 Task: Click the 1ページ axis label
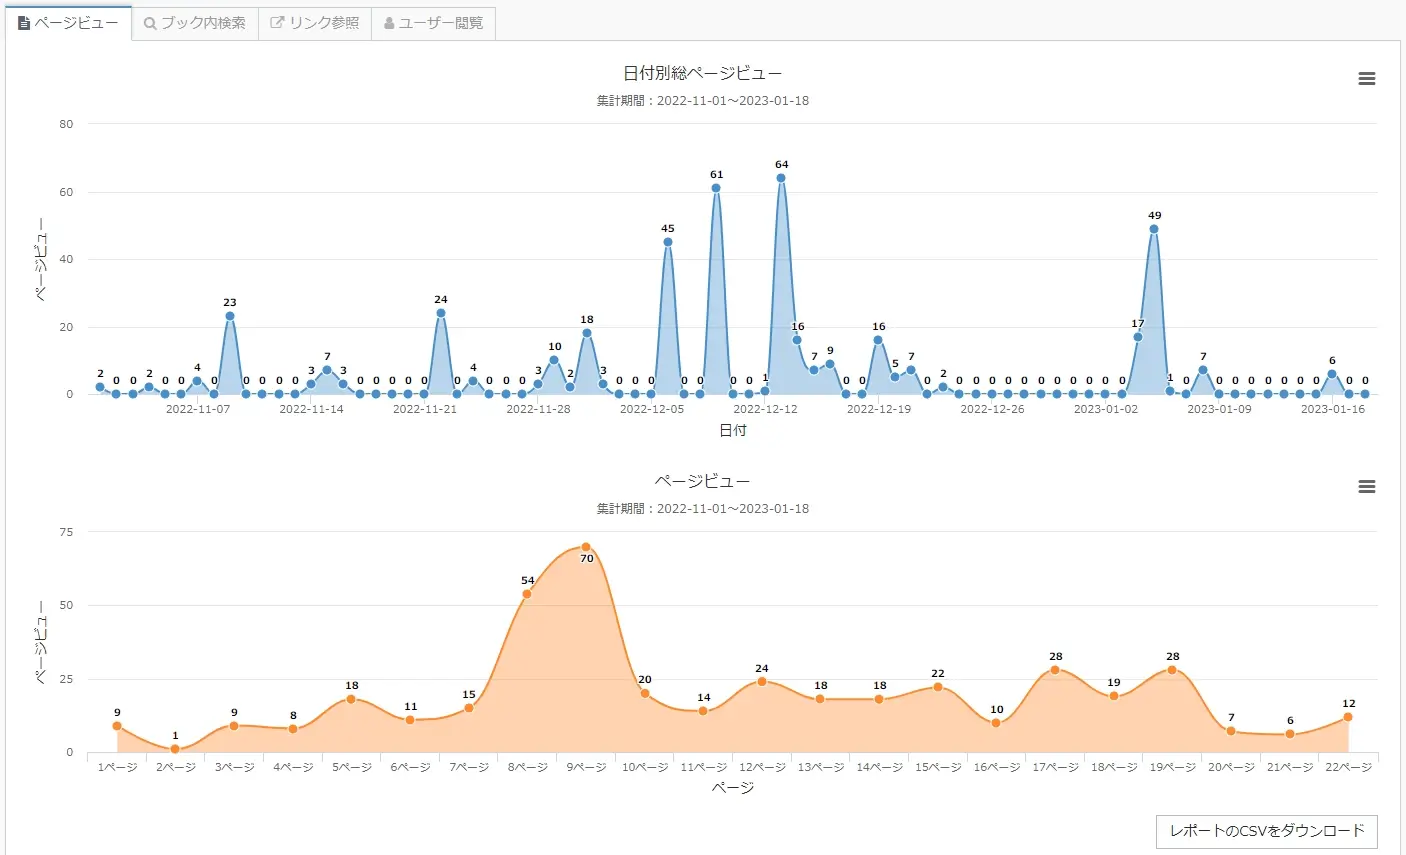(x=117, y=767)
